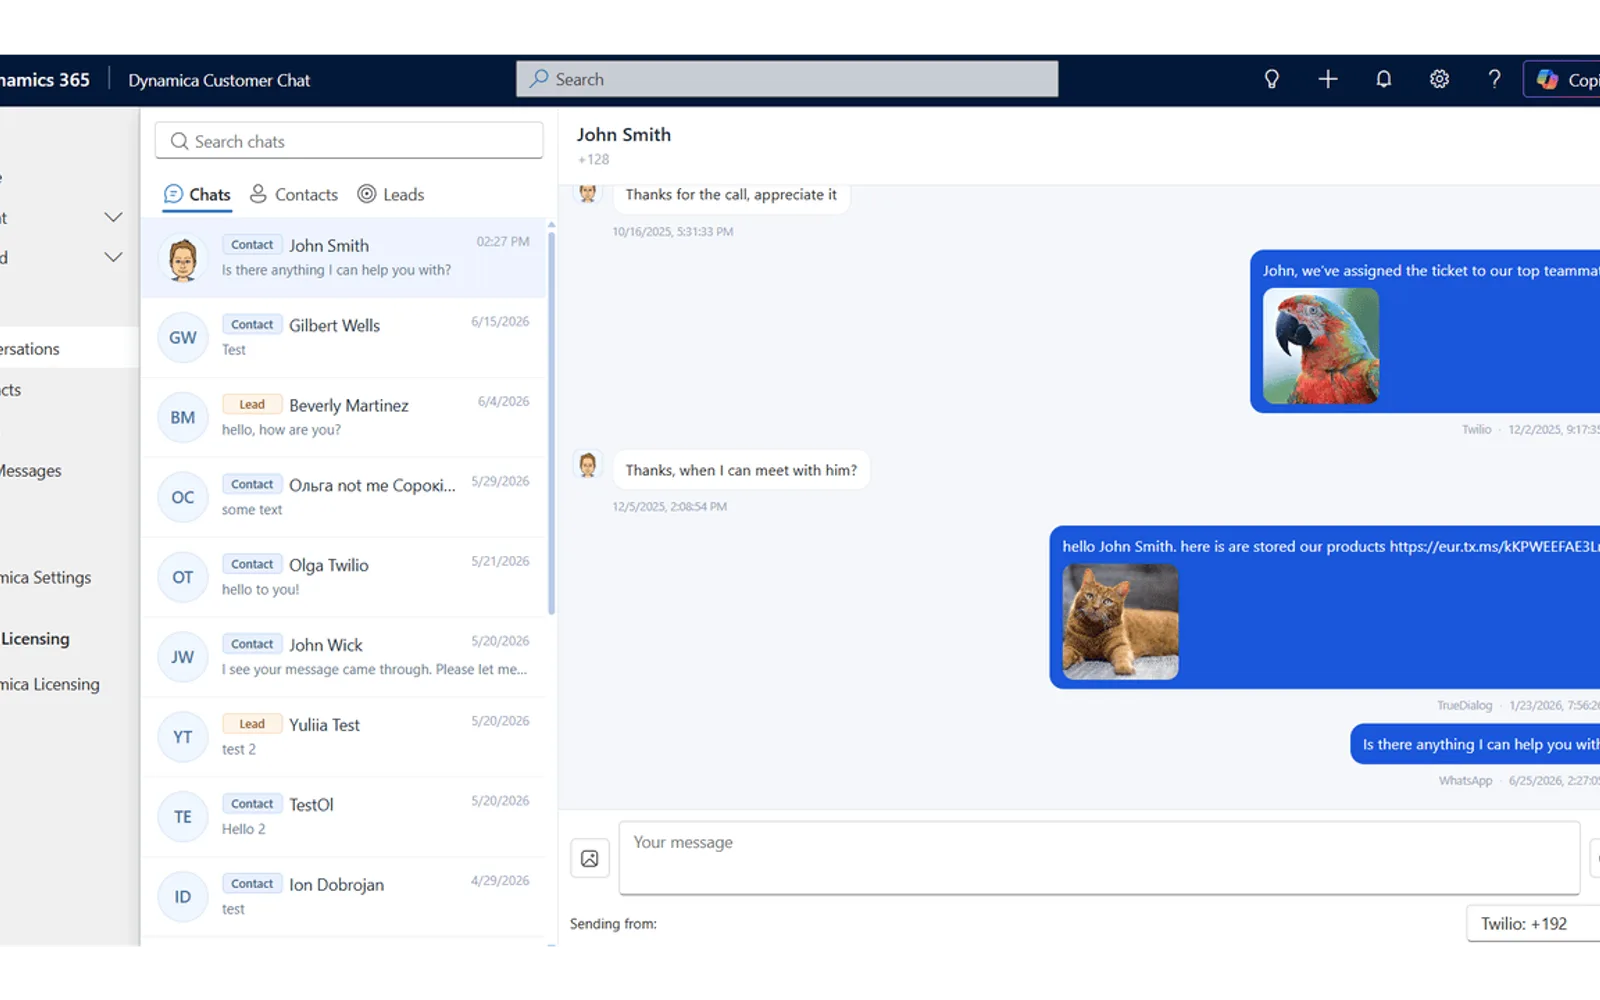Open the Olga Twilio conversation
The height and width of the screenshot is (1000, 1600).
pyautogui.click(x=344, y=578)
